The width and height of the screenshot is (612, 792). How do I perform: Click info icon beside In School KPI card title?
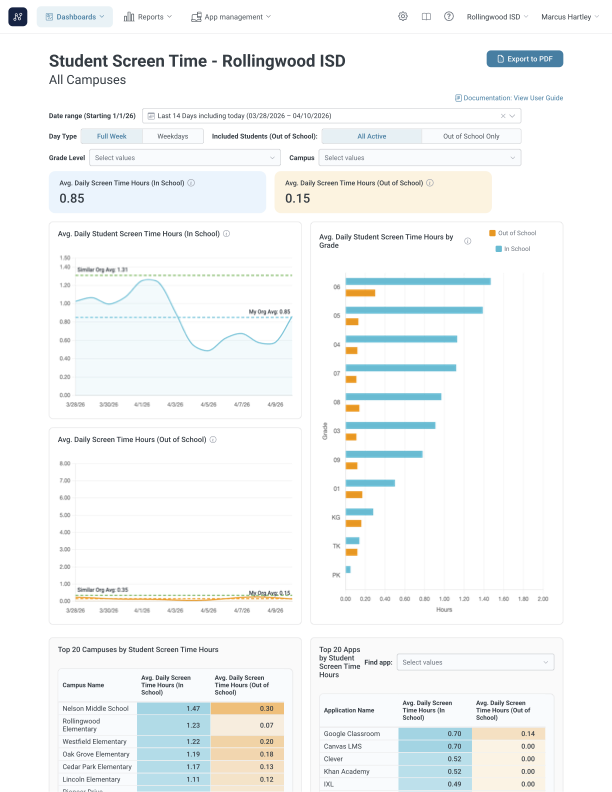click(x=191, y=183)
